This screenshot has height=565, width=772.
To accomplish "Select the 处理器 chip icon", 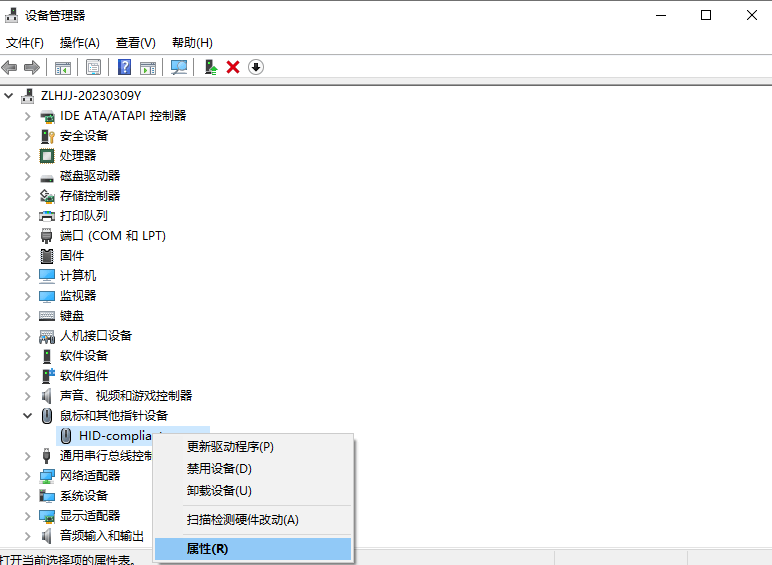I will (47, 156).
